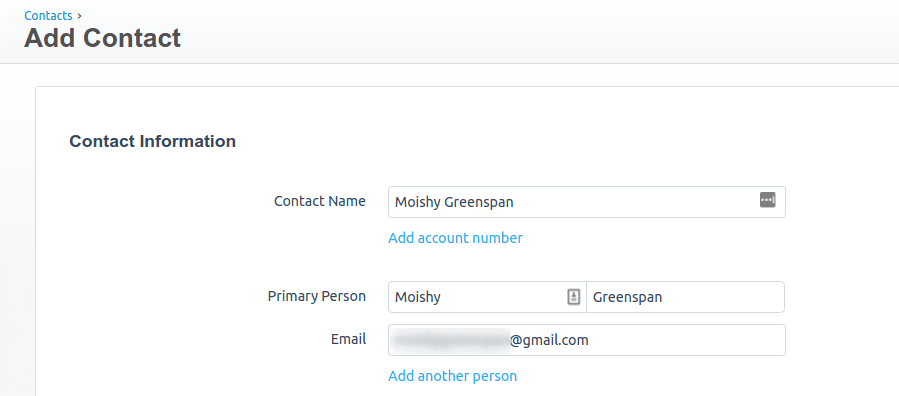Click the Add Contact page title
The width and height of the screenshot is (899, 396).
click(x=103, y=38)
